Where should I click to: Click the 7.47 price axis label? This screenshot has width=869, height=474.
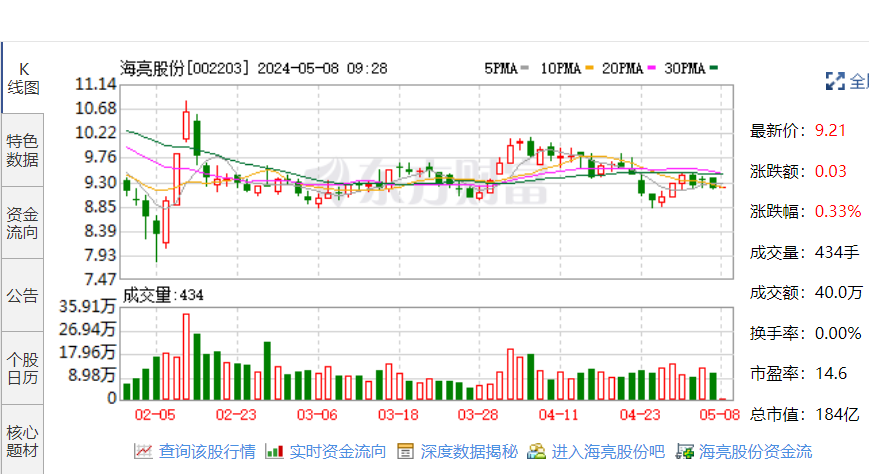pyautogui.click(x=100, y=279)
